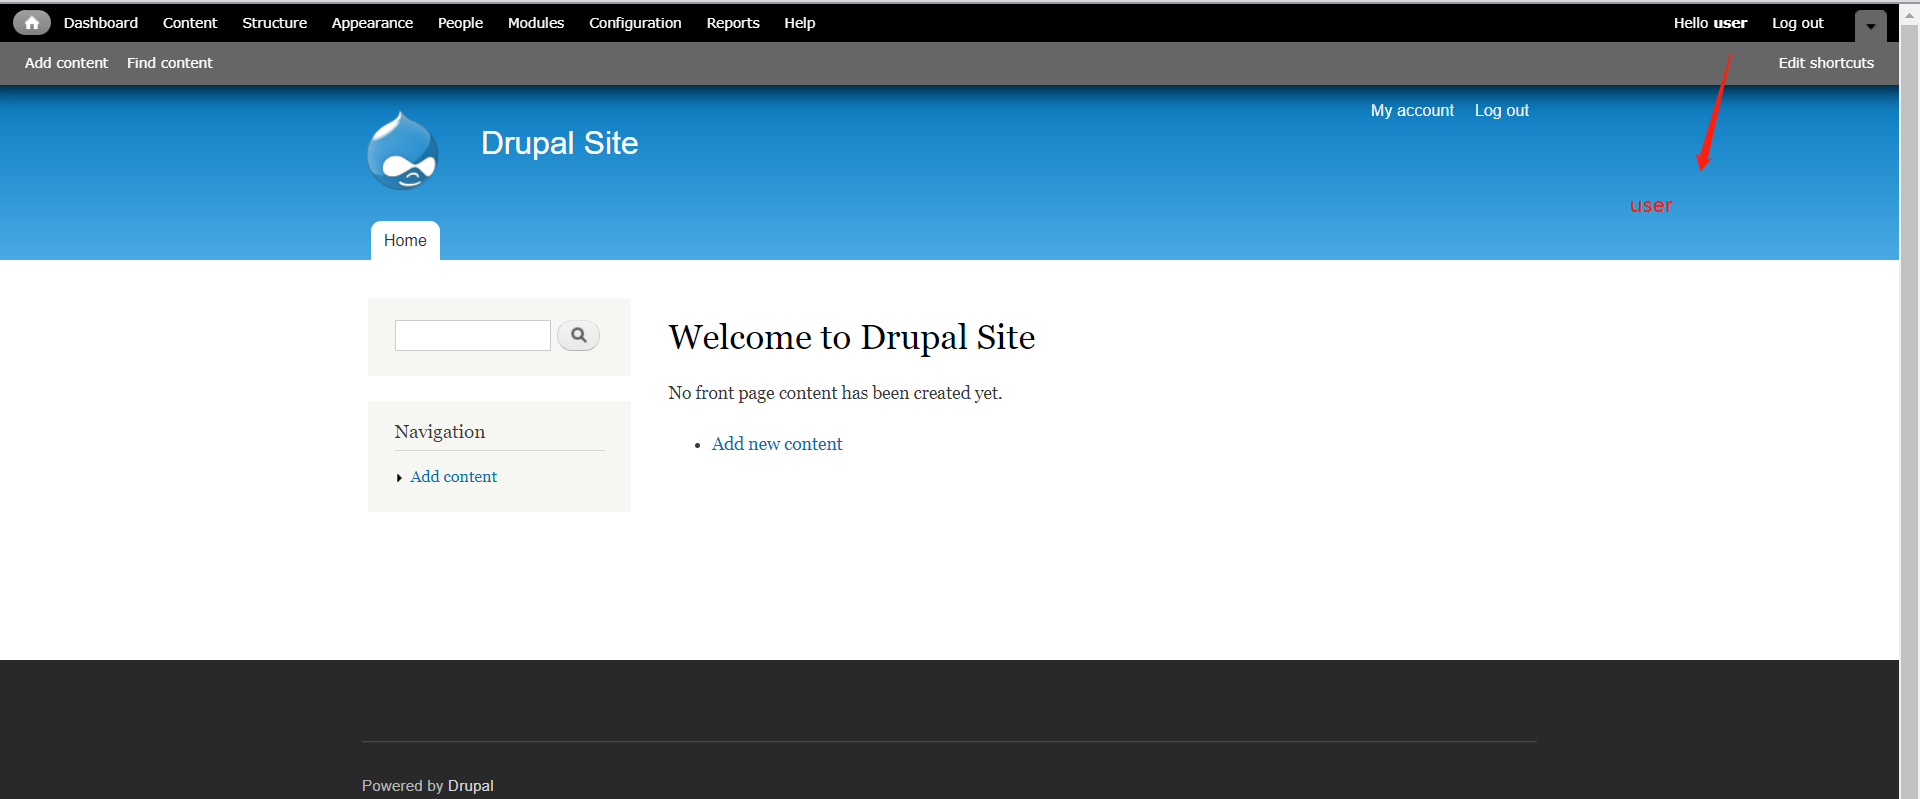1920x799 pixels.
Task: Select the Home tab
Action: tap(405, 240)
